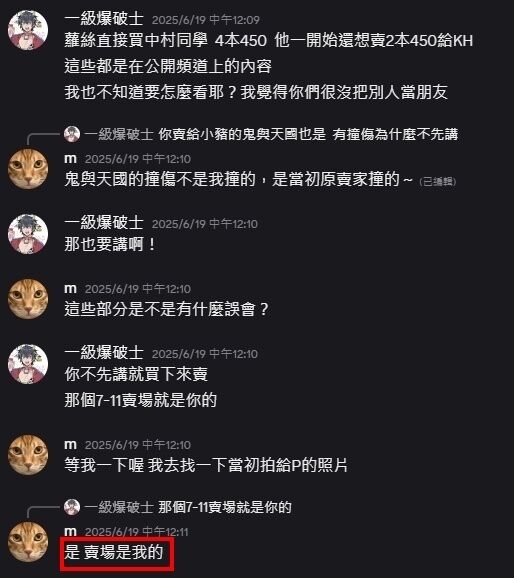The height and width of the screenshot is (578, 514).
Task: Click small reply avatar before 你賣給小豬的鬼與天國
Action: 72,134
